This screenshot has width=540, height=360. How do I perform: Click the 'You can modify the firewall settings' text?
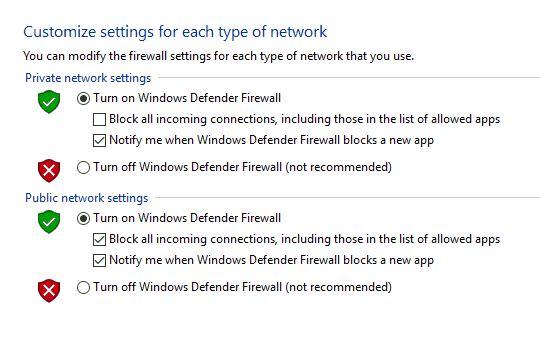pos(218,56)
